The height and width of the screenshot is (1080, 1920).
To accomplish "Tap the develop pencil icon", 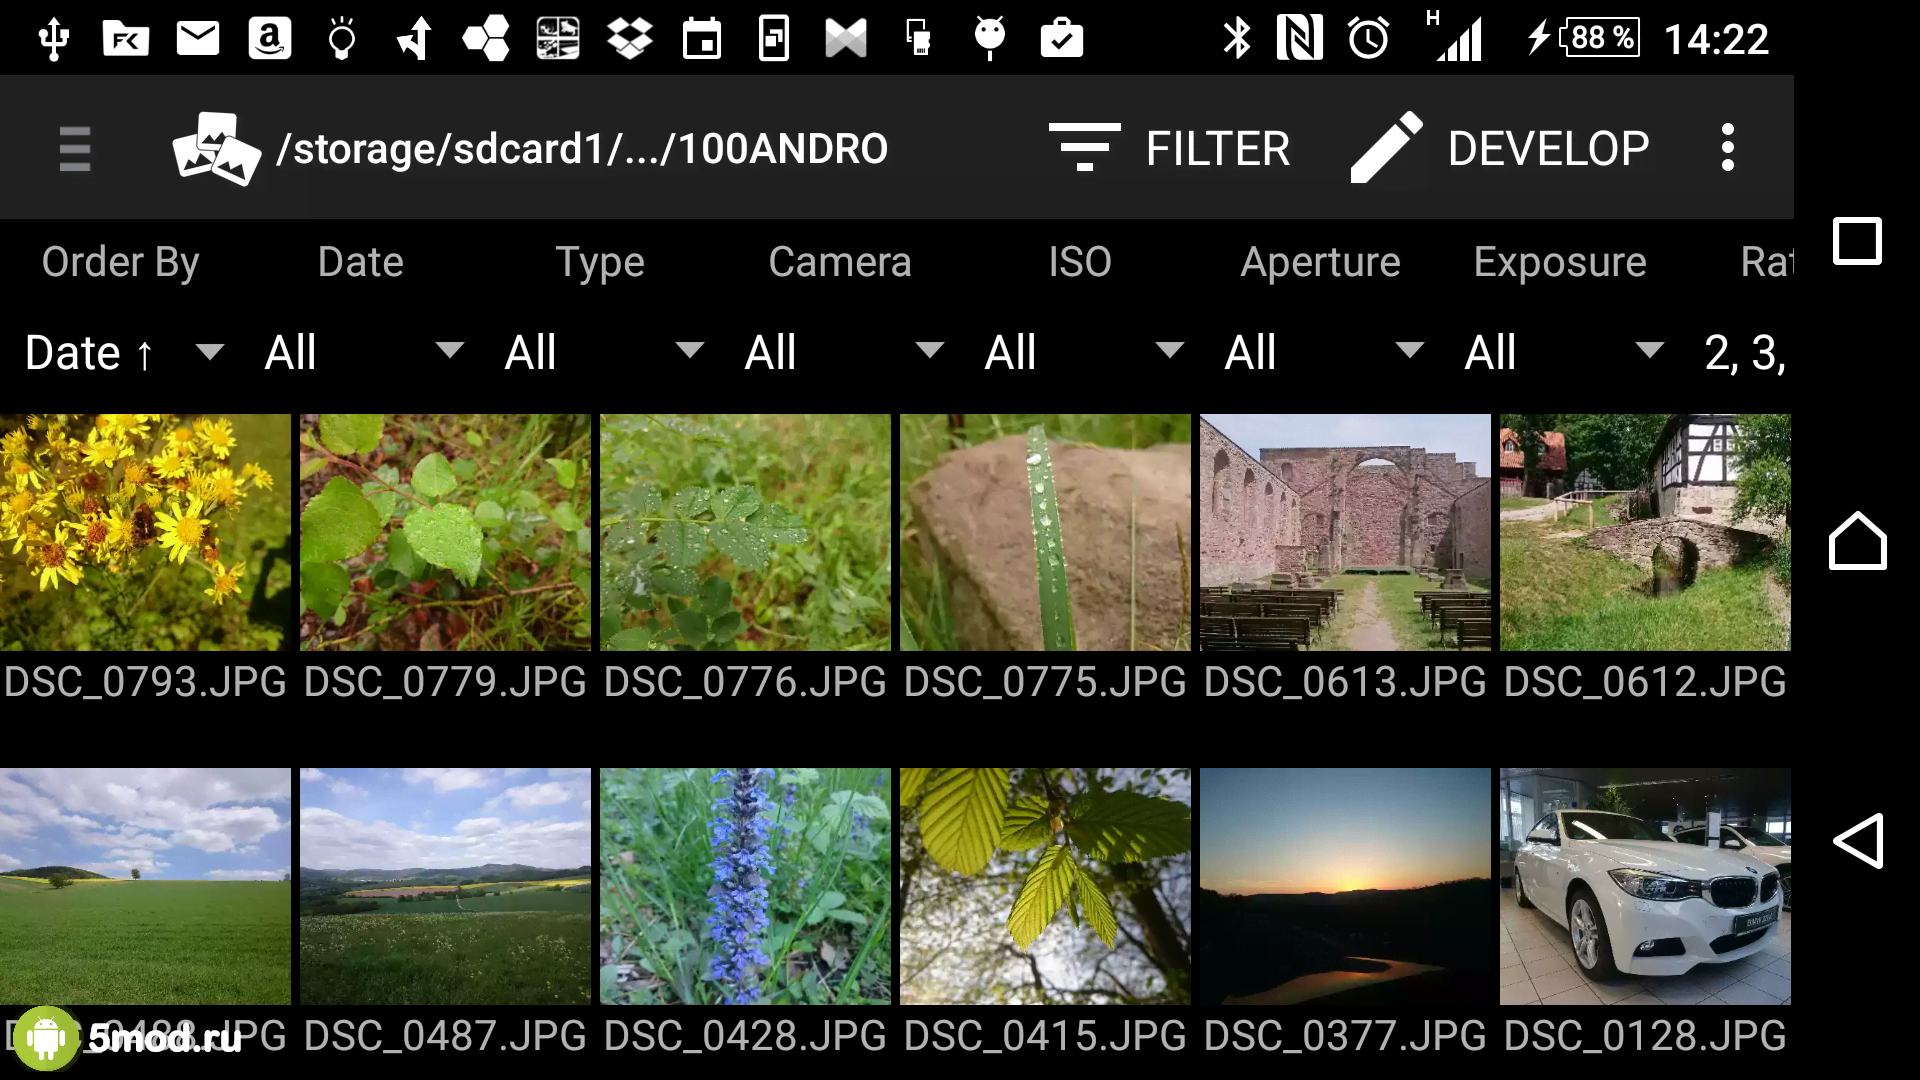I will click(x=1386, y=148).
